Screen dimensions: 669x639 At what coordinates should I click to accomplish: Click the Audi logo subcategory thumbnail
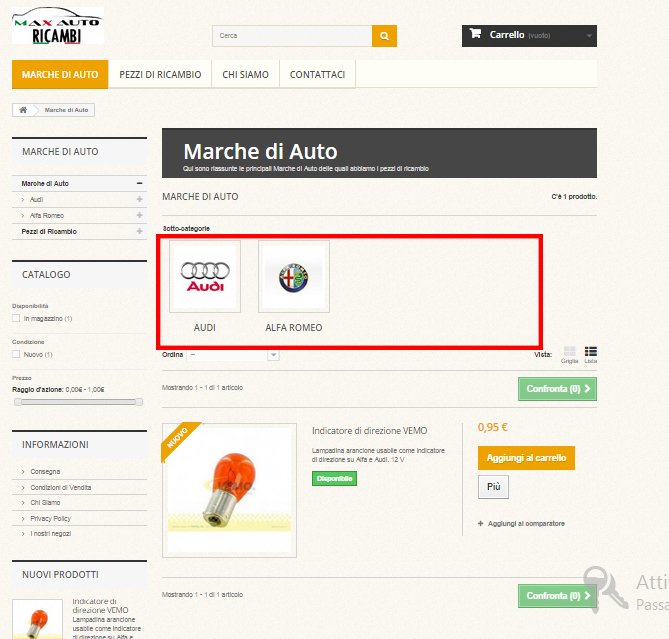click(x=205, y=276)
